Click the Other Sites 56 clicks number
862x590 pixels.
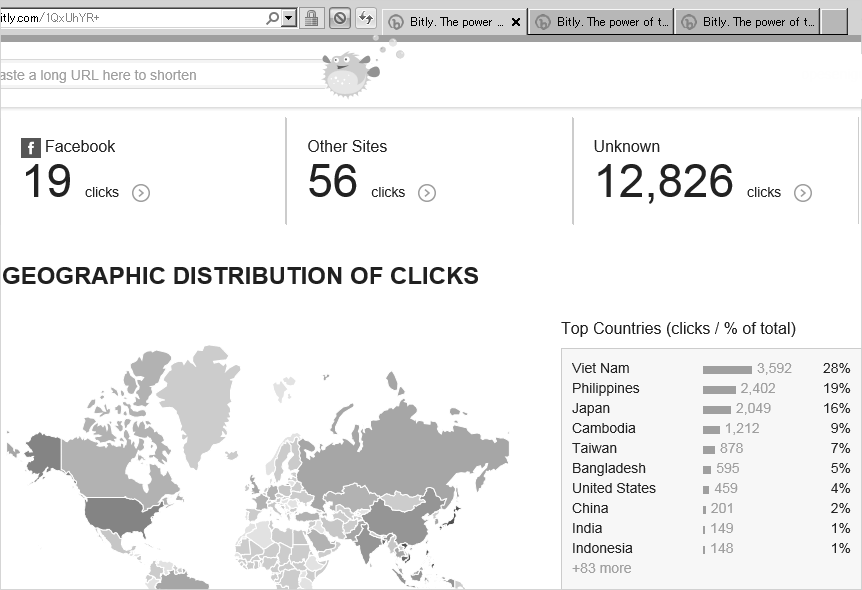(x=333, y=181)
